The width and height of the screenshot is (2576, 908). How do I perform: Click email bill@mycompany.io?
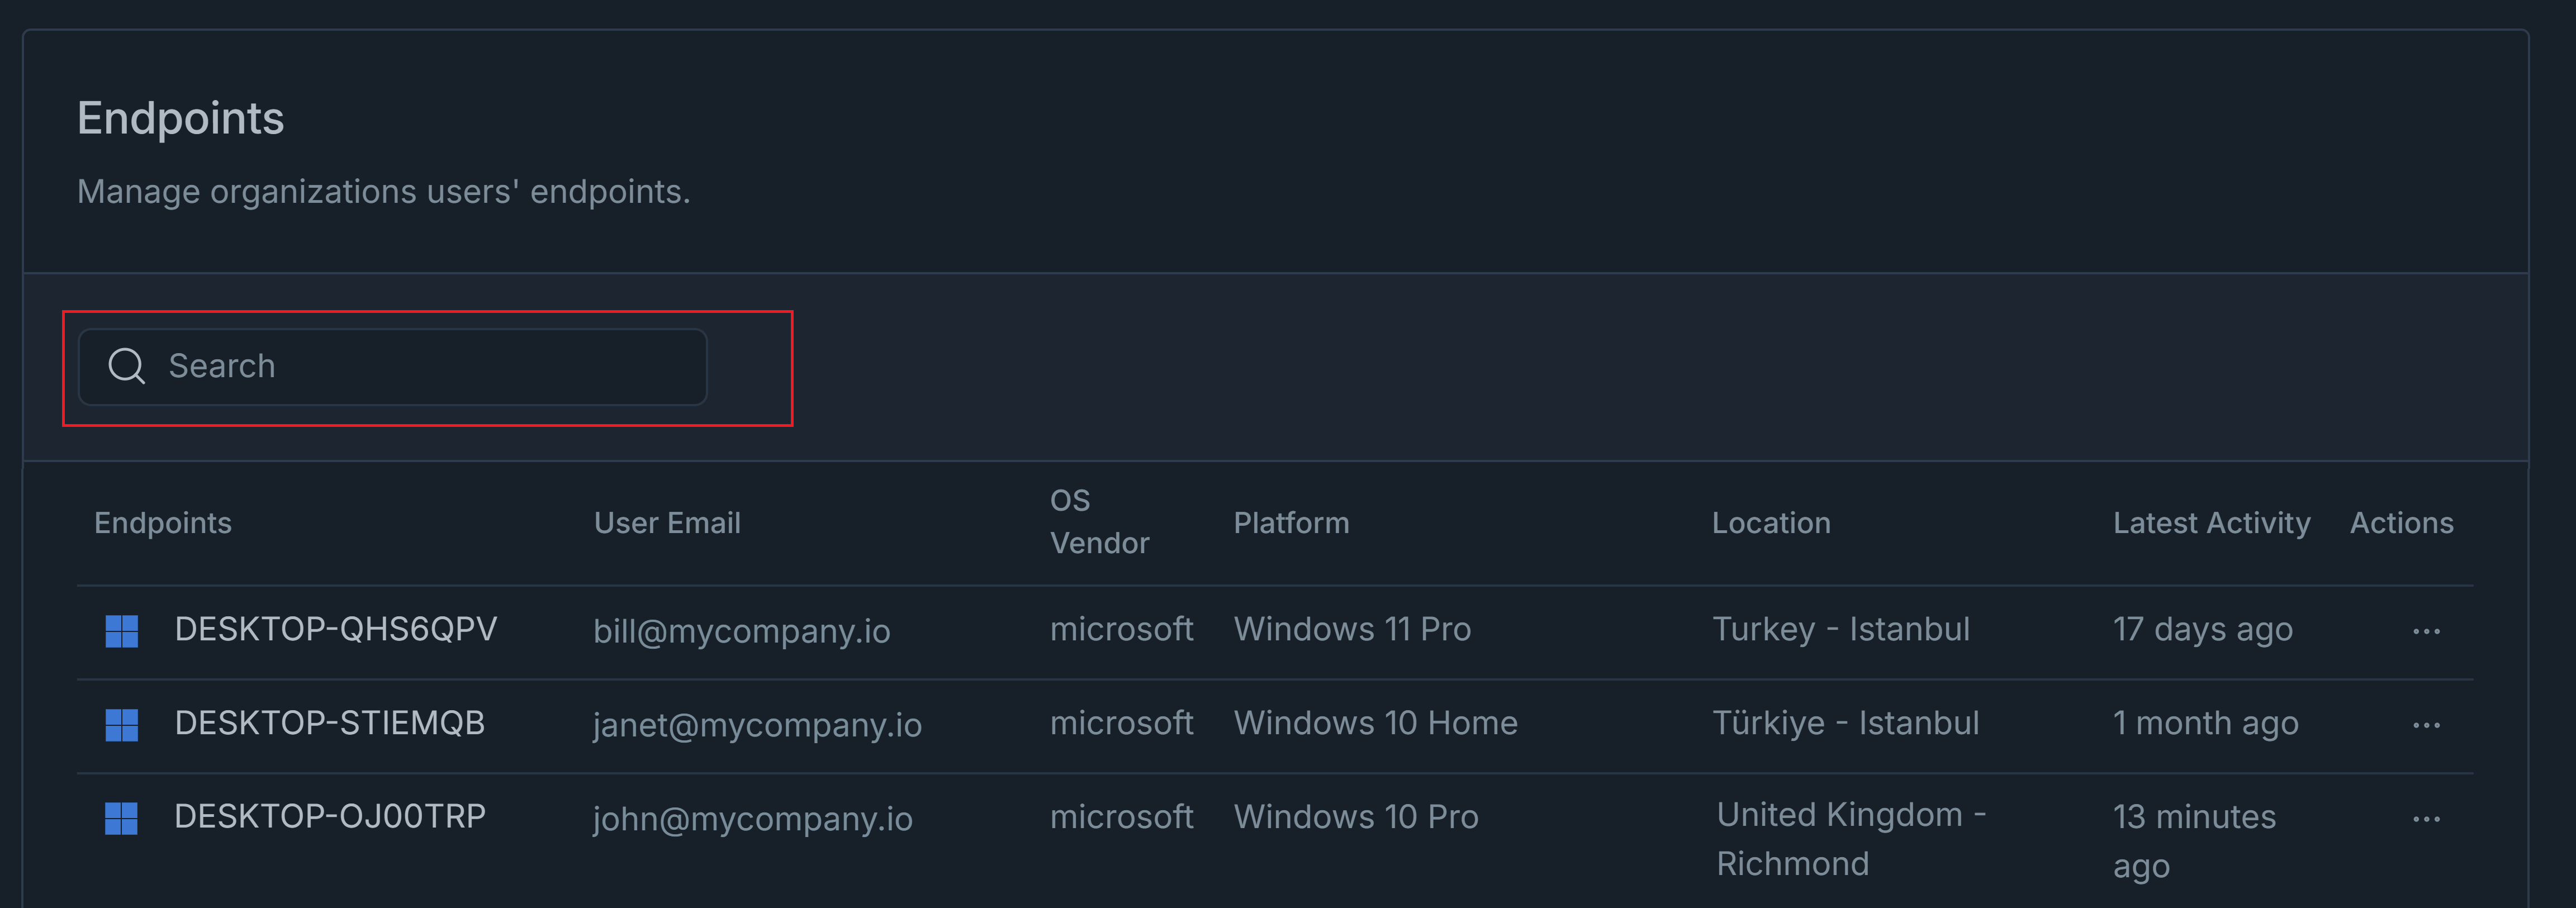[x=741, y=631]
